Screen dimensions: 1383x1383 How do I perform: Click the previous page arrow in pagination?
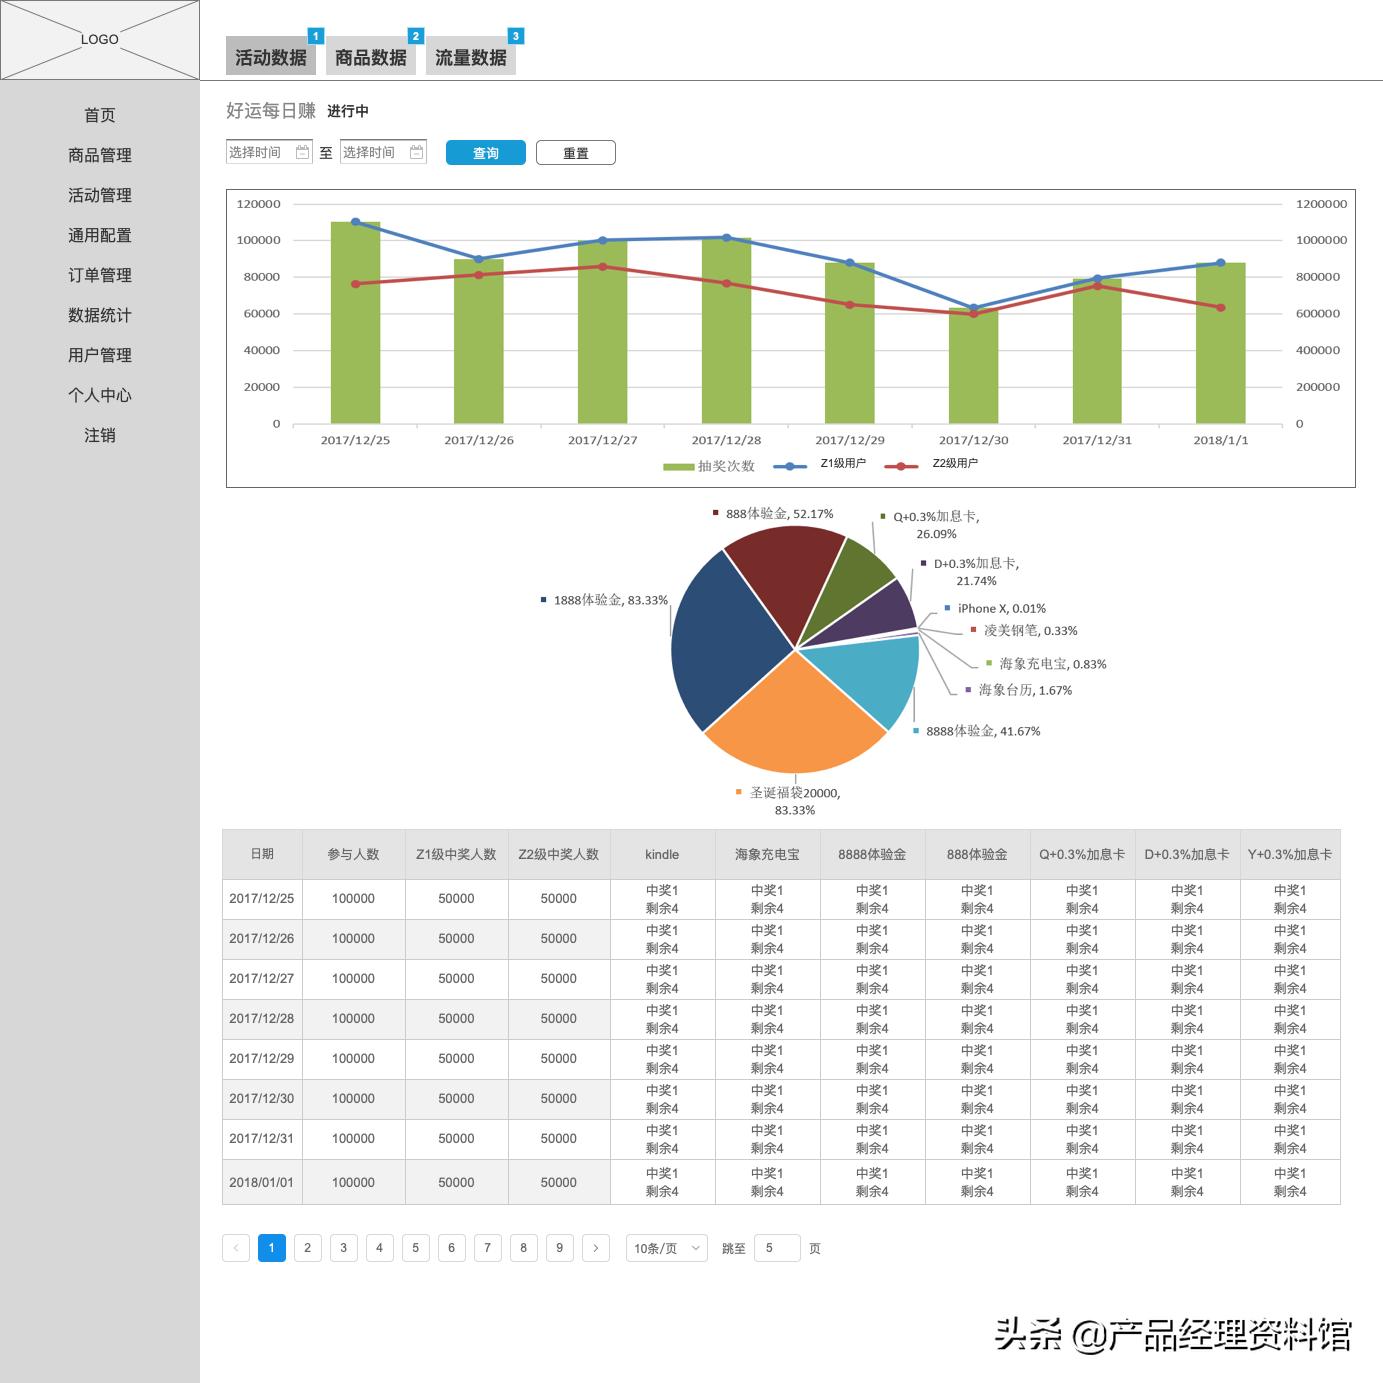[x=235, y=1248]
